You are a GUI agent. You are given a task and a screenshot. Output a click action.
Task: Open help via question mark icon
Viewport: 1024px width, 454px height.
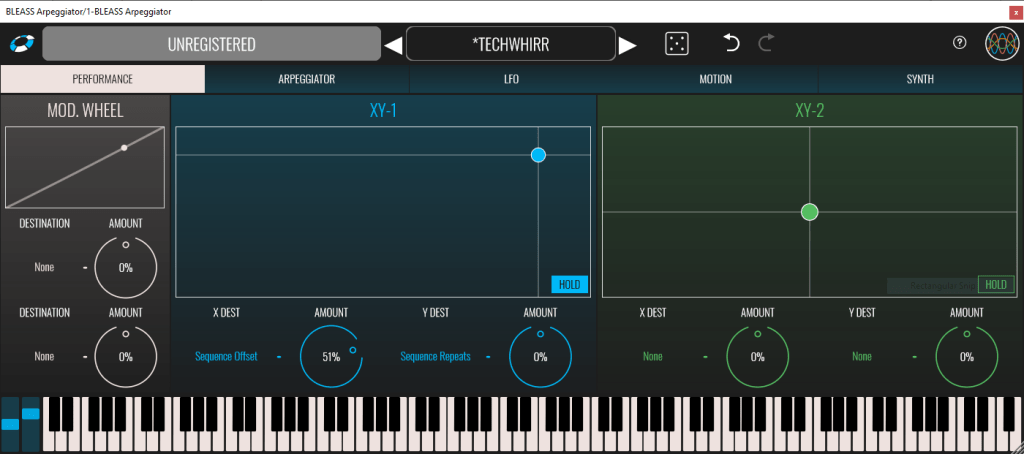pyautogui.click(x=960, y=43)
